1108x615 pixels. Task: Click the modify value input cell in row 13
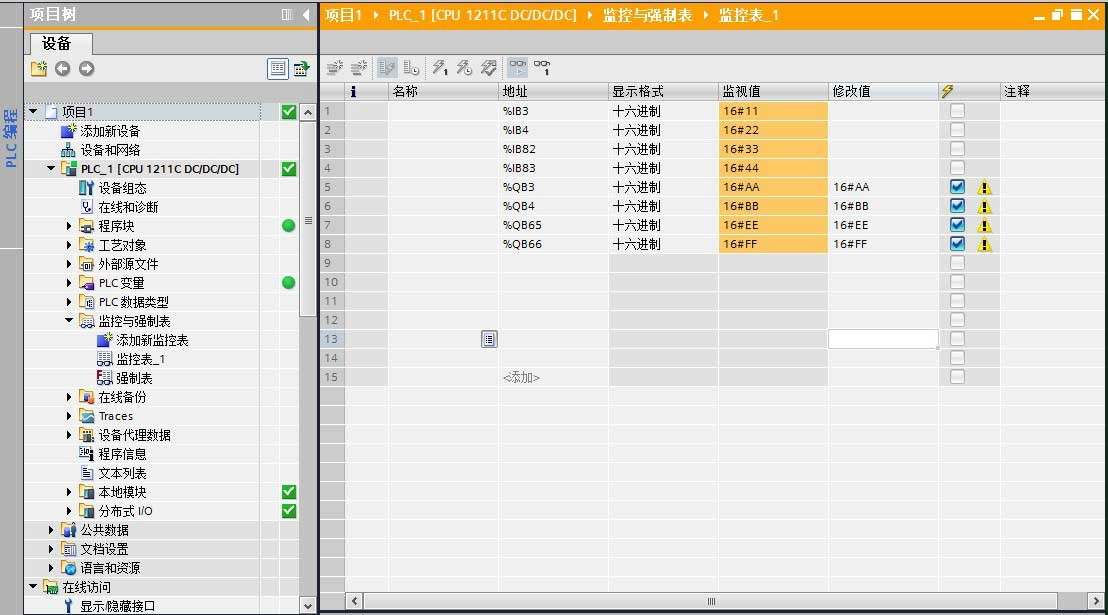[x=882, y=339]
